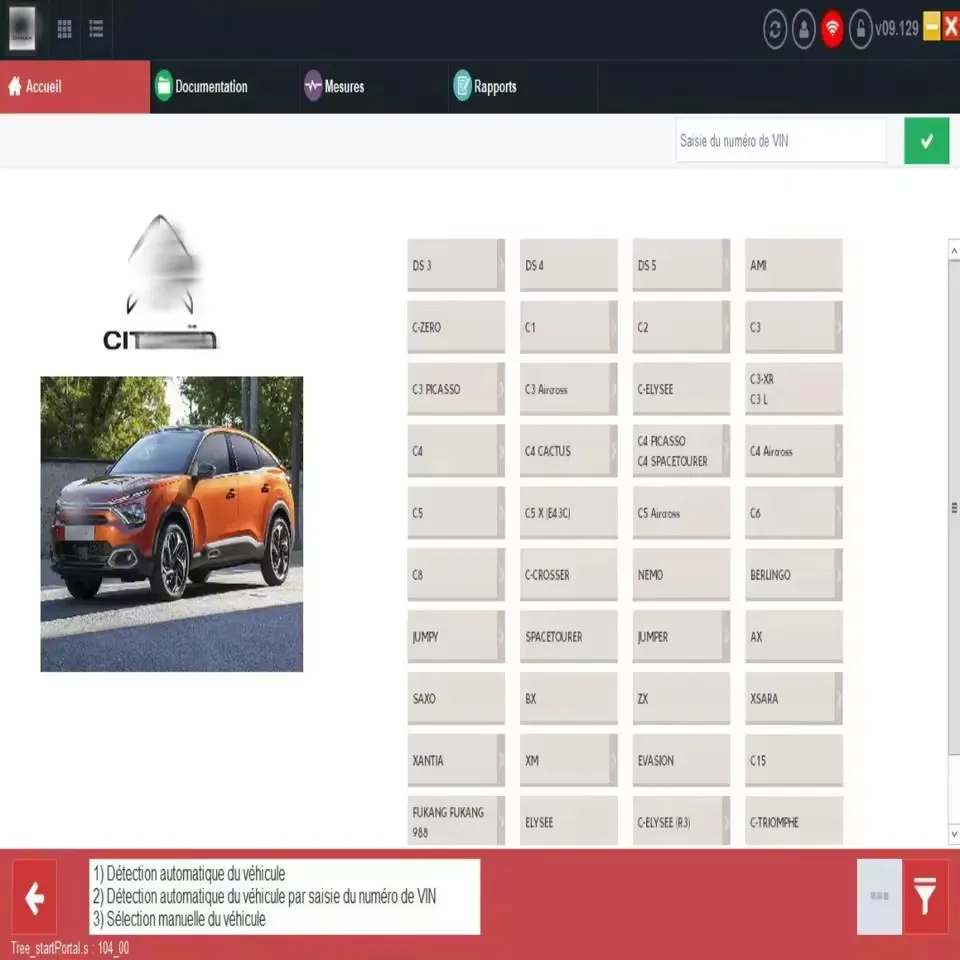Validate the VIN with the green check button
960x960 pixels.
point(926,140)
